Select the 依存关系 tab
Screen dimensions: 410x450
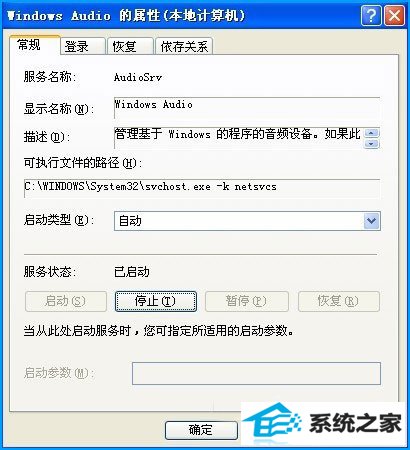pos(184,46)
